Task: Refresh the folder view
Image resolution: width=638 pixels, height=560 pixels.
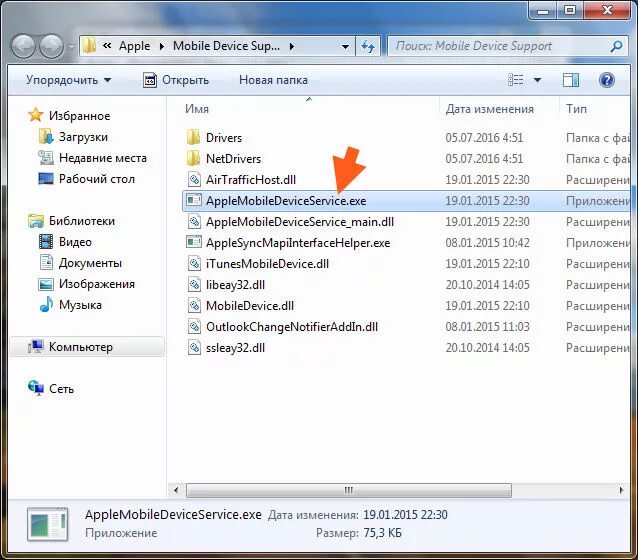Action: click(x=368, y=46)
